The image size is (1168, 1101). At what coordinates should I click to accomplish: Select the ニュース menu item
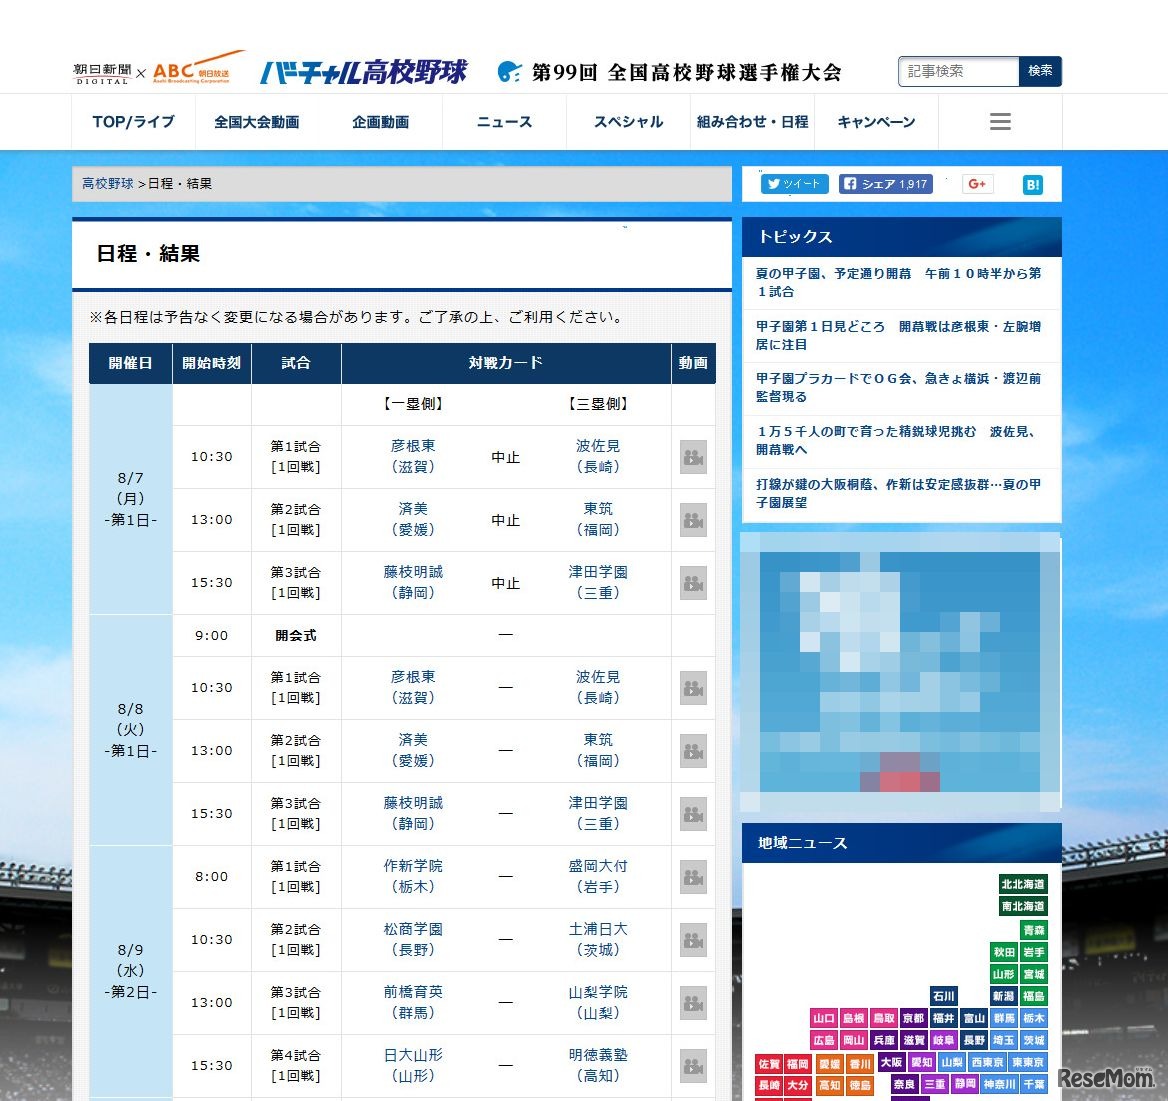(504, 122)
